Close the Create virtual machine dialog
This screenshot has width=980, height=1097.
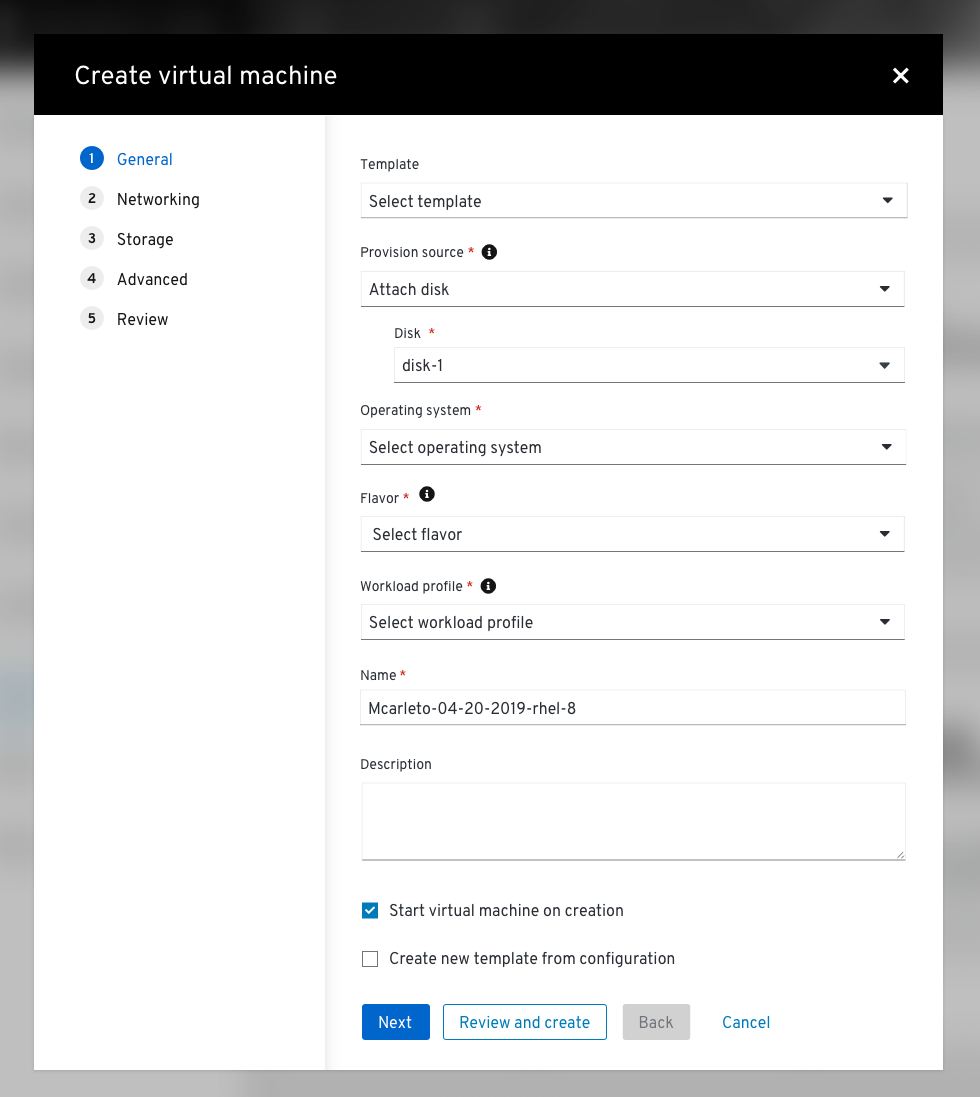(x=900, y=76)
